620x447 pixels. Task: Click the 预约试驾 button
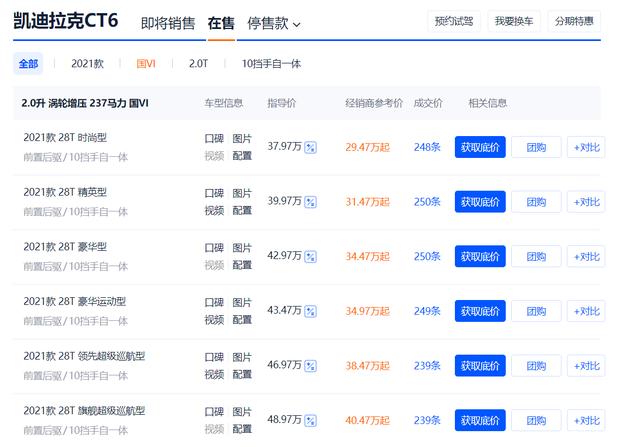click(x=455, y=21)
